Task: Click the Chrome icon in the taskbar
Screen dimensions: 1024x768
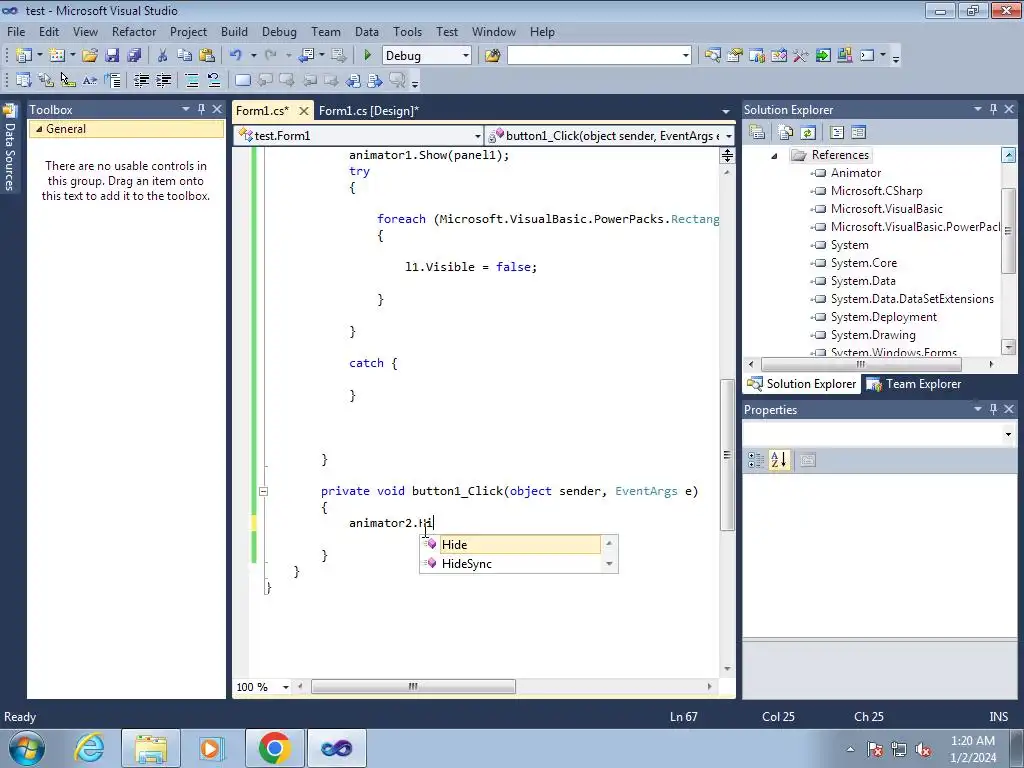Action: tap(274, 748)
